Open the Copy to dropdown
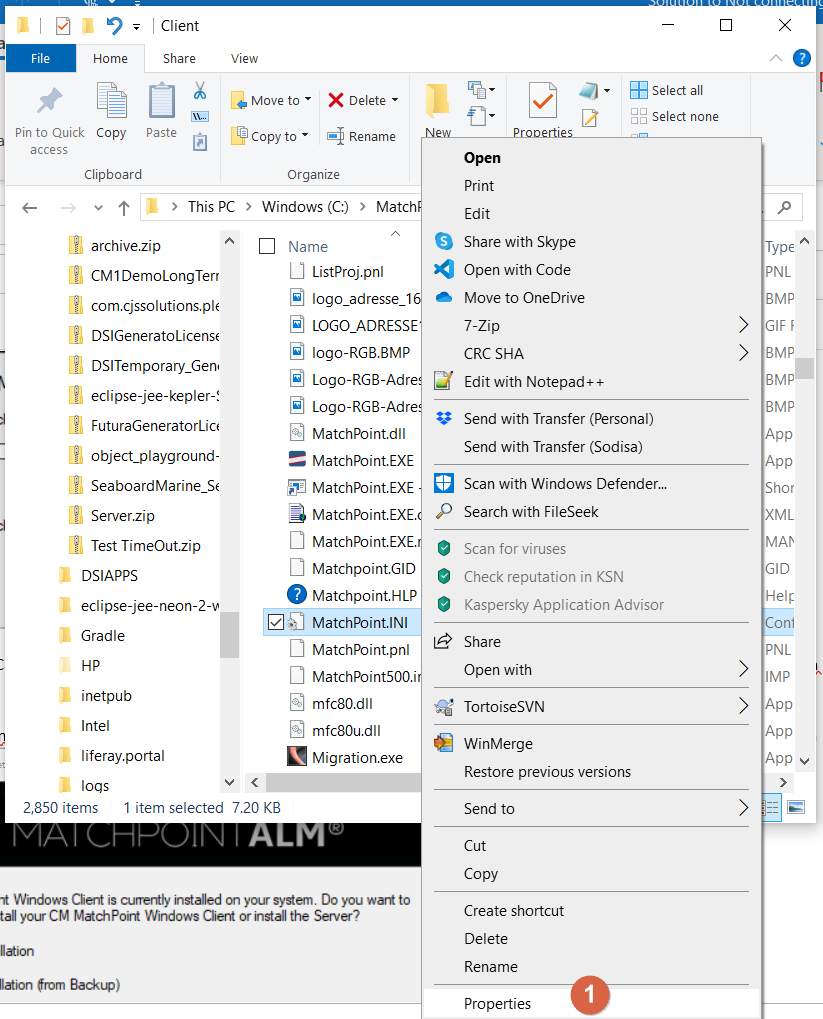Image resolution: width=823 pixels, height=1019 pixels. pos(270,136)
